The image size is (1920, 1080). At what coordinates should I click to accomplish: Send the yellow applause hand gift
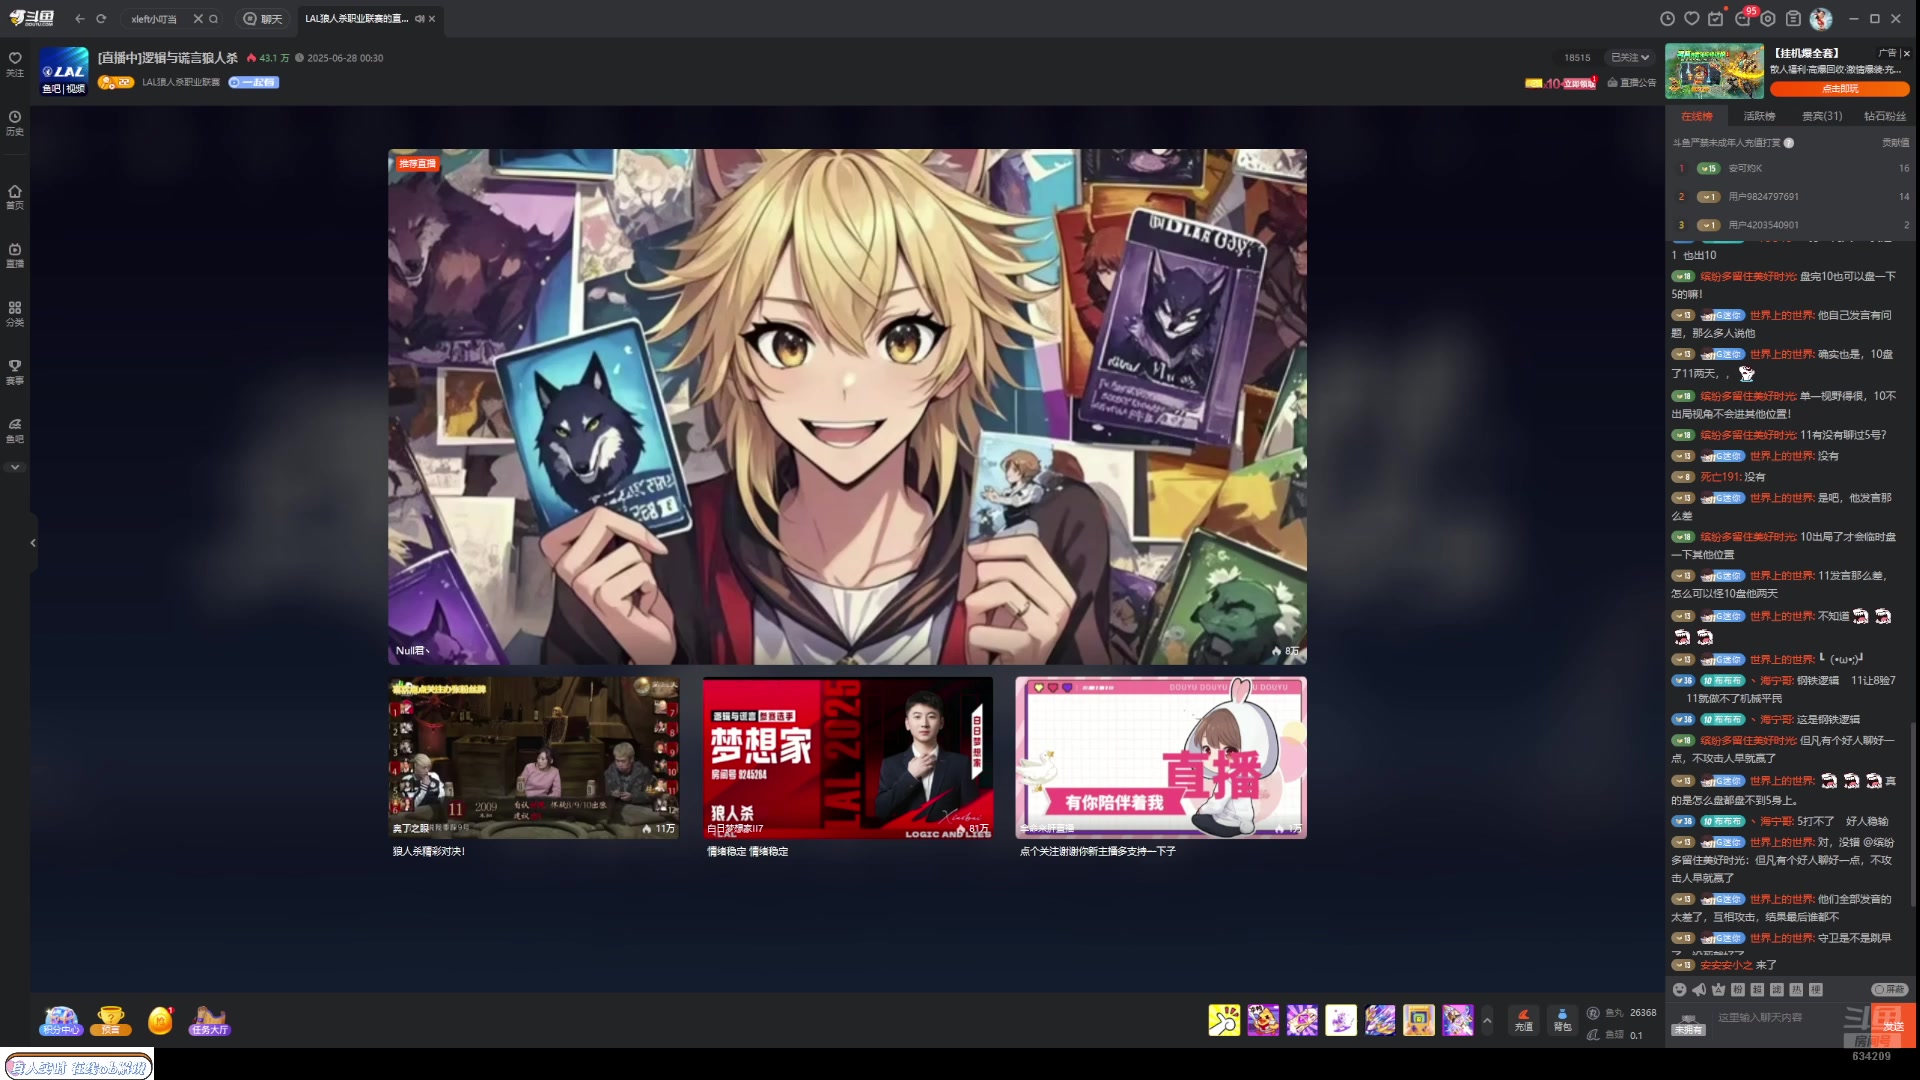(x=1224, y=1020)
